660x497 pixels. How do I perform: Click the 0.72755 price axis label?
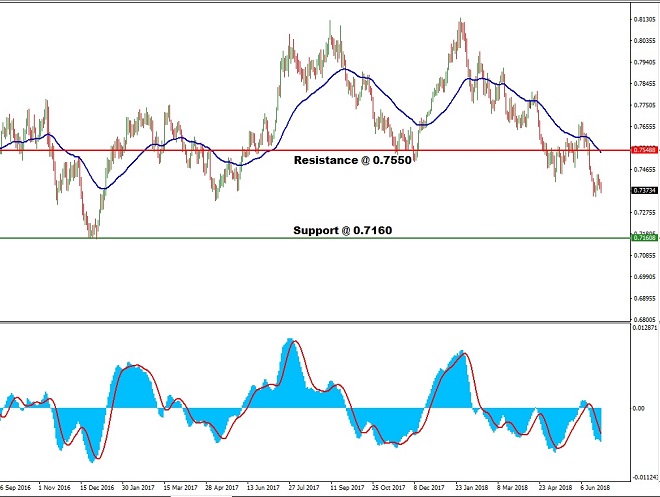pos(644,213)
